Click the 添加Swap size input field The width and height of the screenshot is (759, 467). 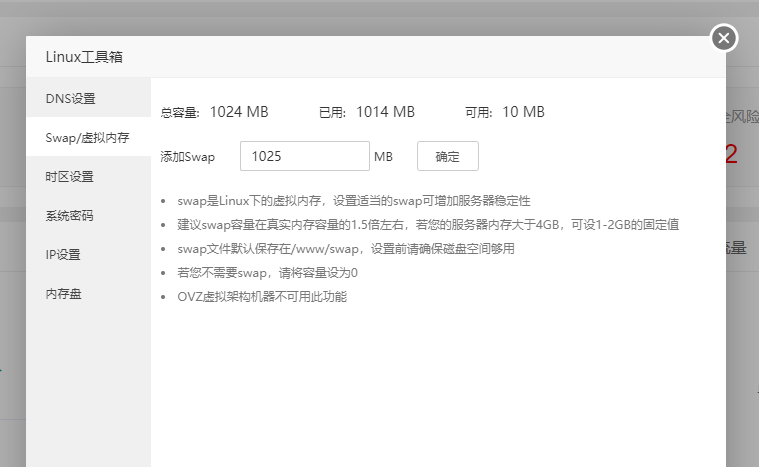[x=305, y=156]
